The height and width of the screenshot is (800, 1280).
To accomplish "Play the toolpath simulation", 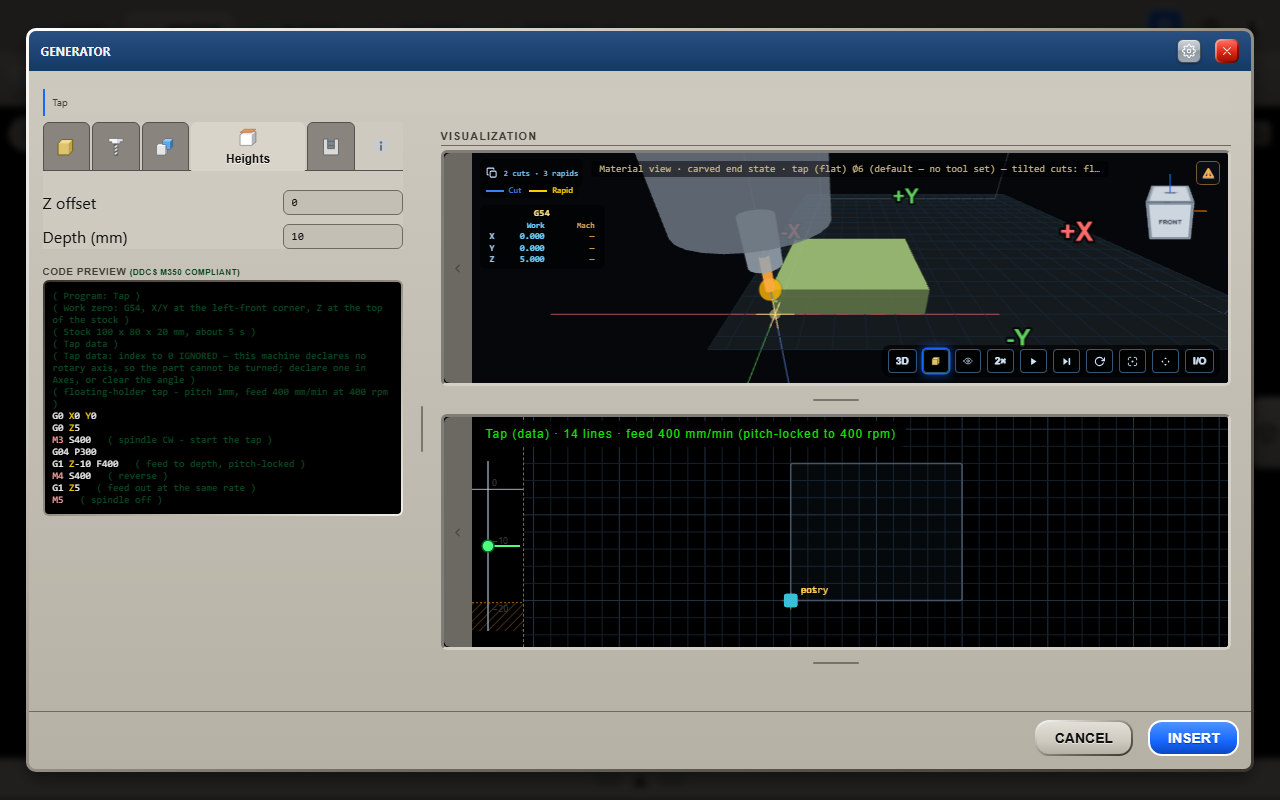I will click(x=1033, y=361).
